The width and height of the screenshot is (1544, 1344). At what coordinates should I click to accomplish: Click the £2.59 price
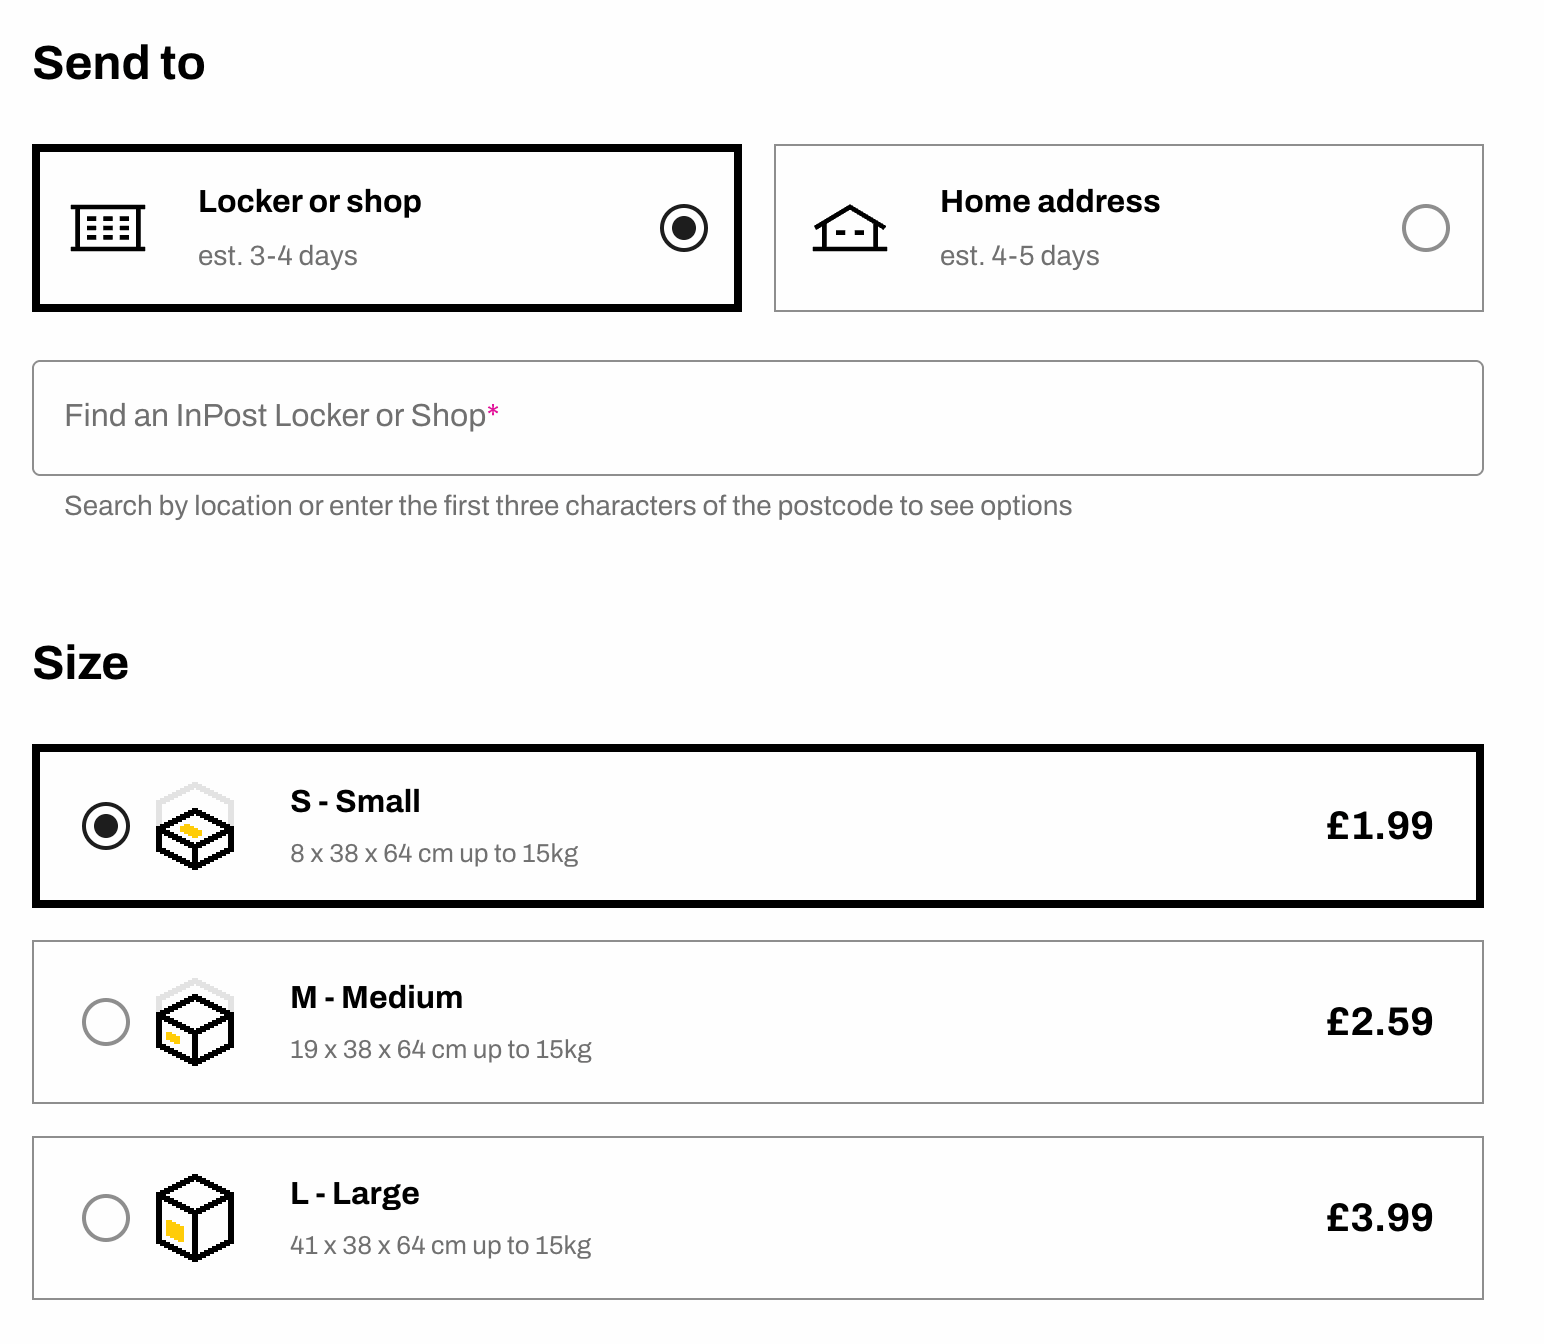point(1379,1021)
